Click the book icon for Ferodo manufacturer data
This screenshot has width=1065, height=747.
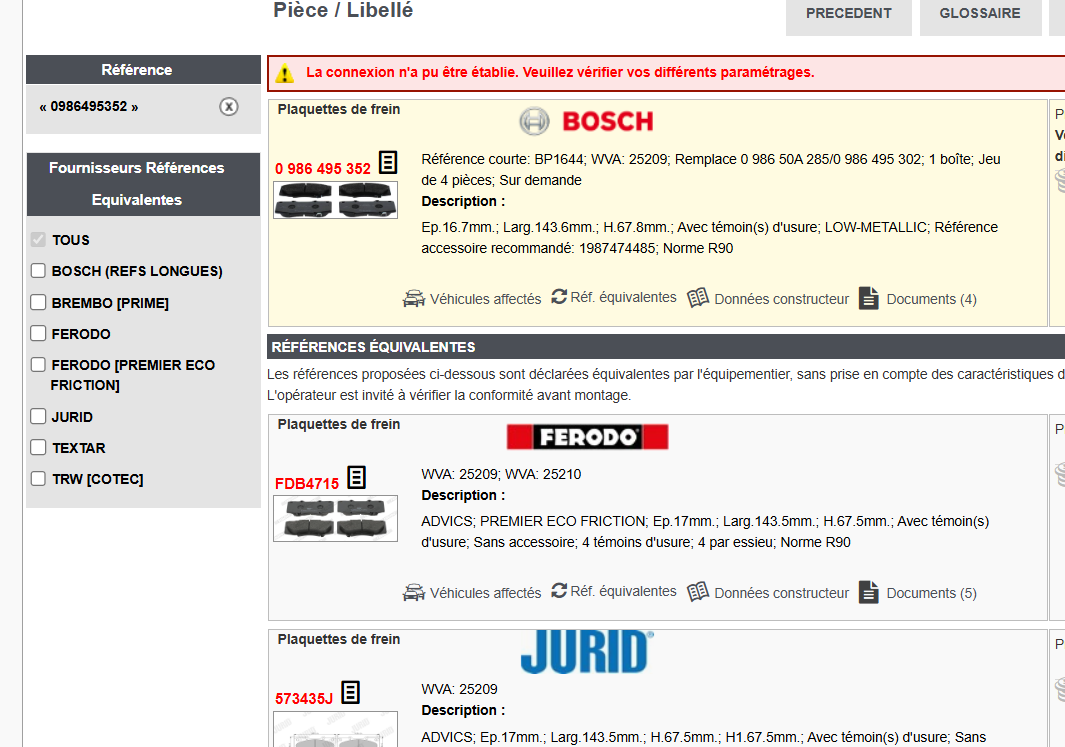(x=698, y=592)
